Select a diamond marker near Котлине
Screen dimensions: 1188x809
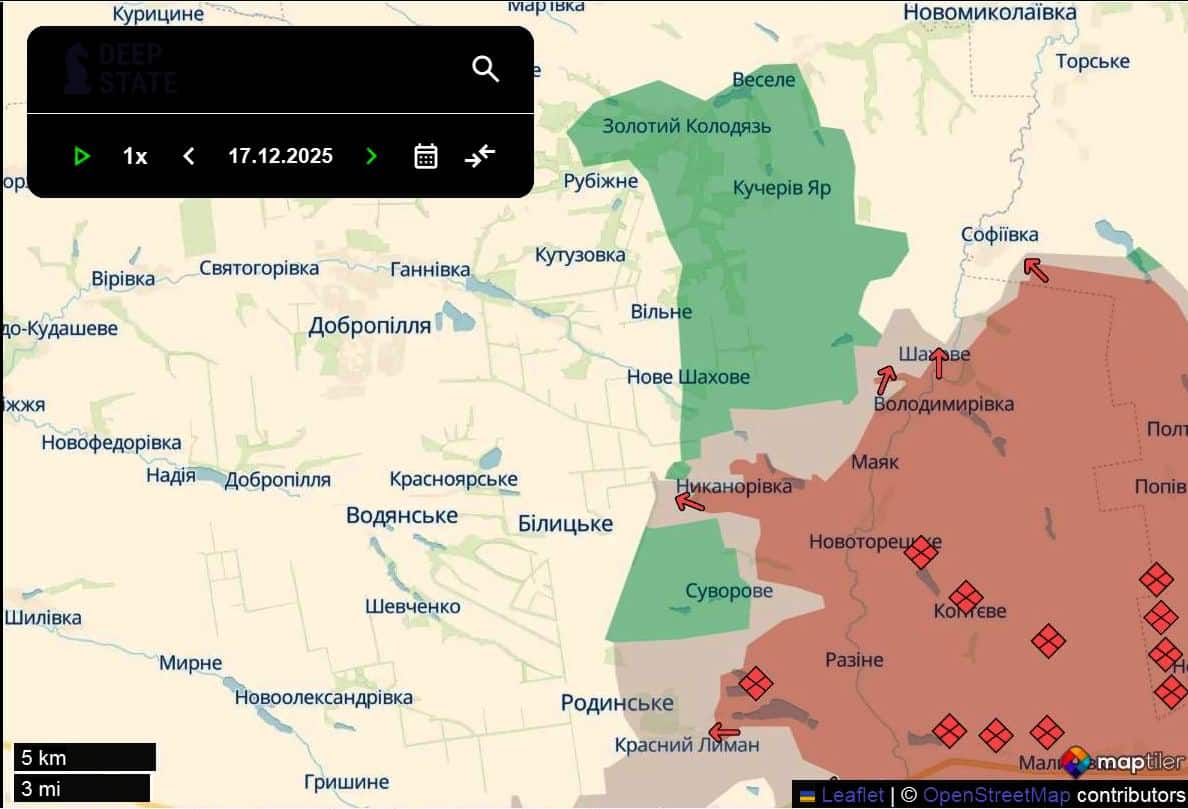(966, 595)
